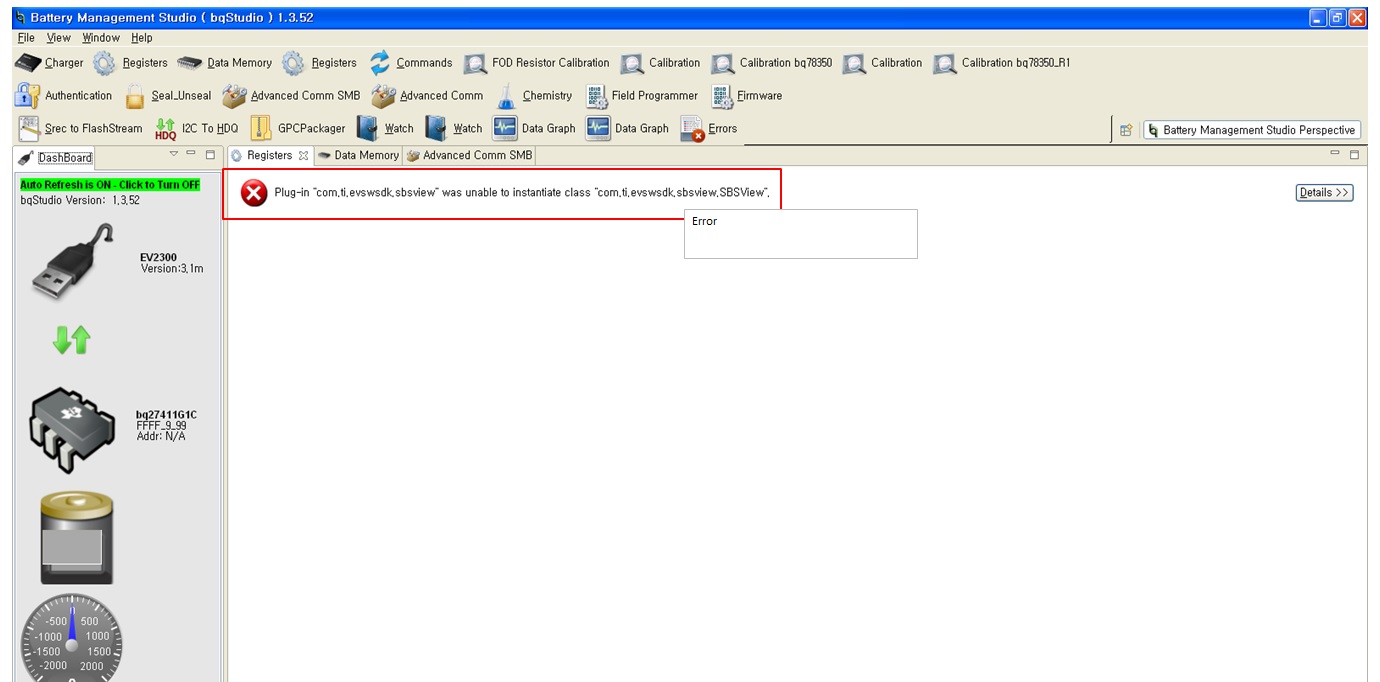1380x682 pixels.
Task: Open the View menu
Action: (x=59, y=38)
